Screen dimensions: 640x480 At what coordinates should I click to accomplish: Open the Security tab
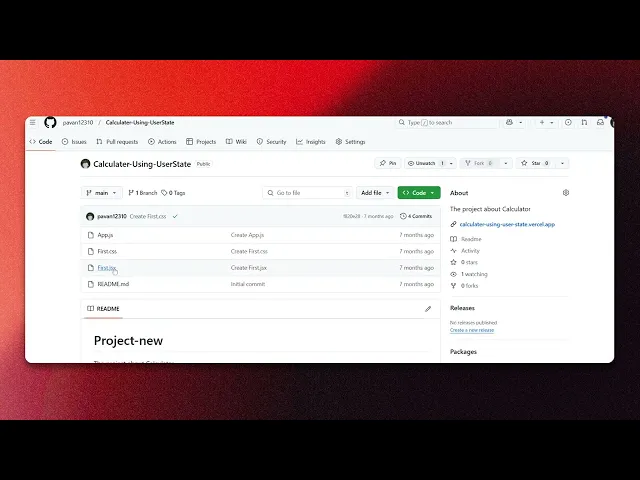(271, 142)
